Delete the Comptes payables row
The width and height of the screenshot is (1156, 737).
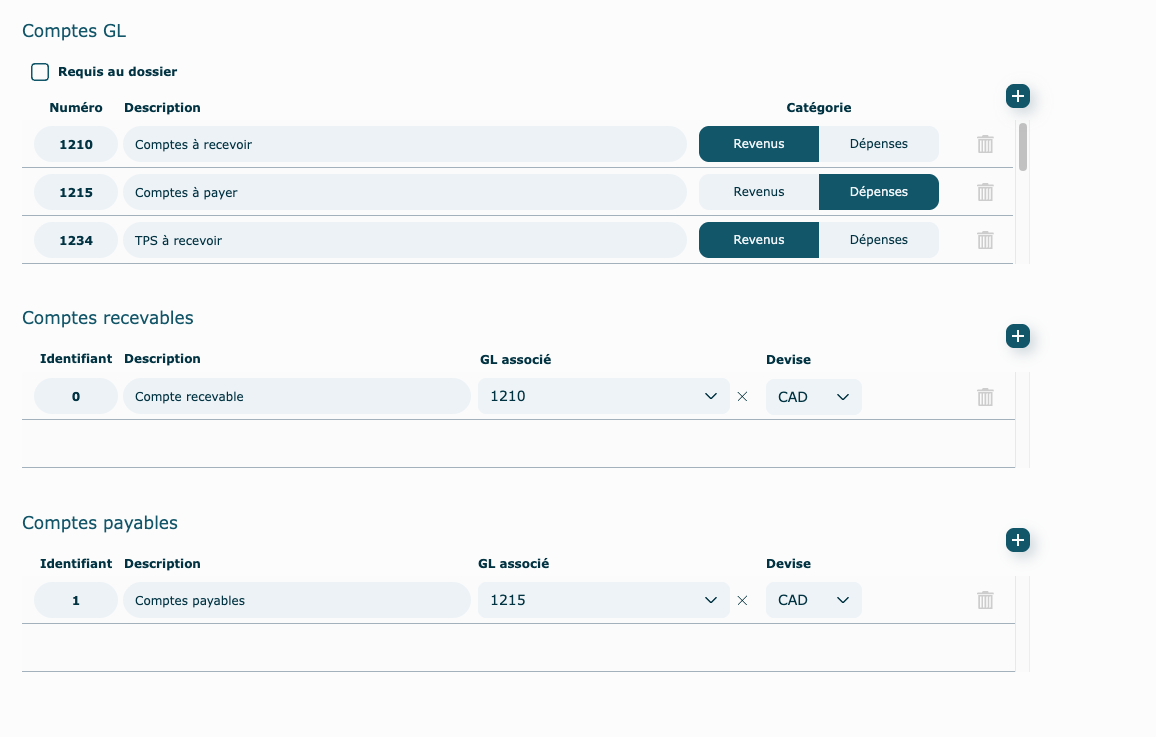click(985, 600)
